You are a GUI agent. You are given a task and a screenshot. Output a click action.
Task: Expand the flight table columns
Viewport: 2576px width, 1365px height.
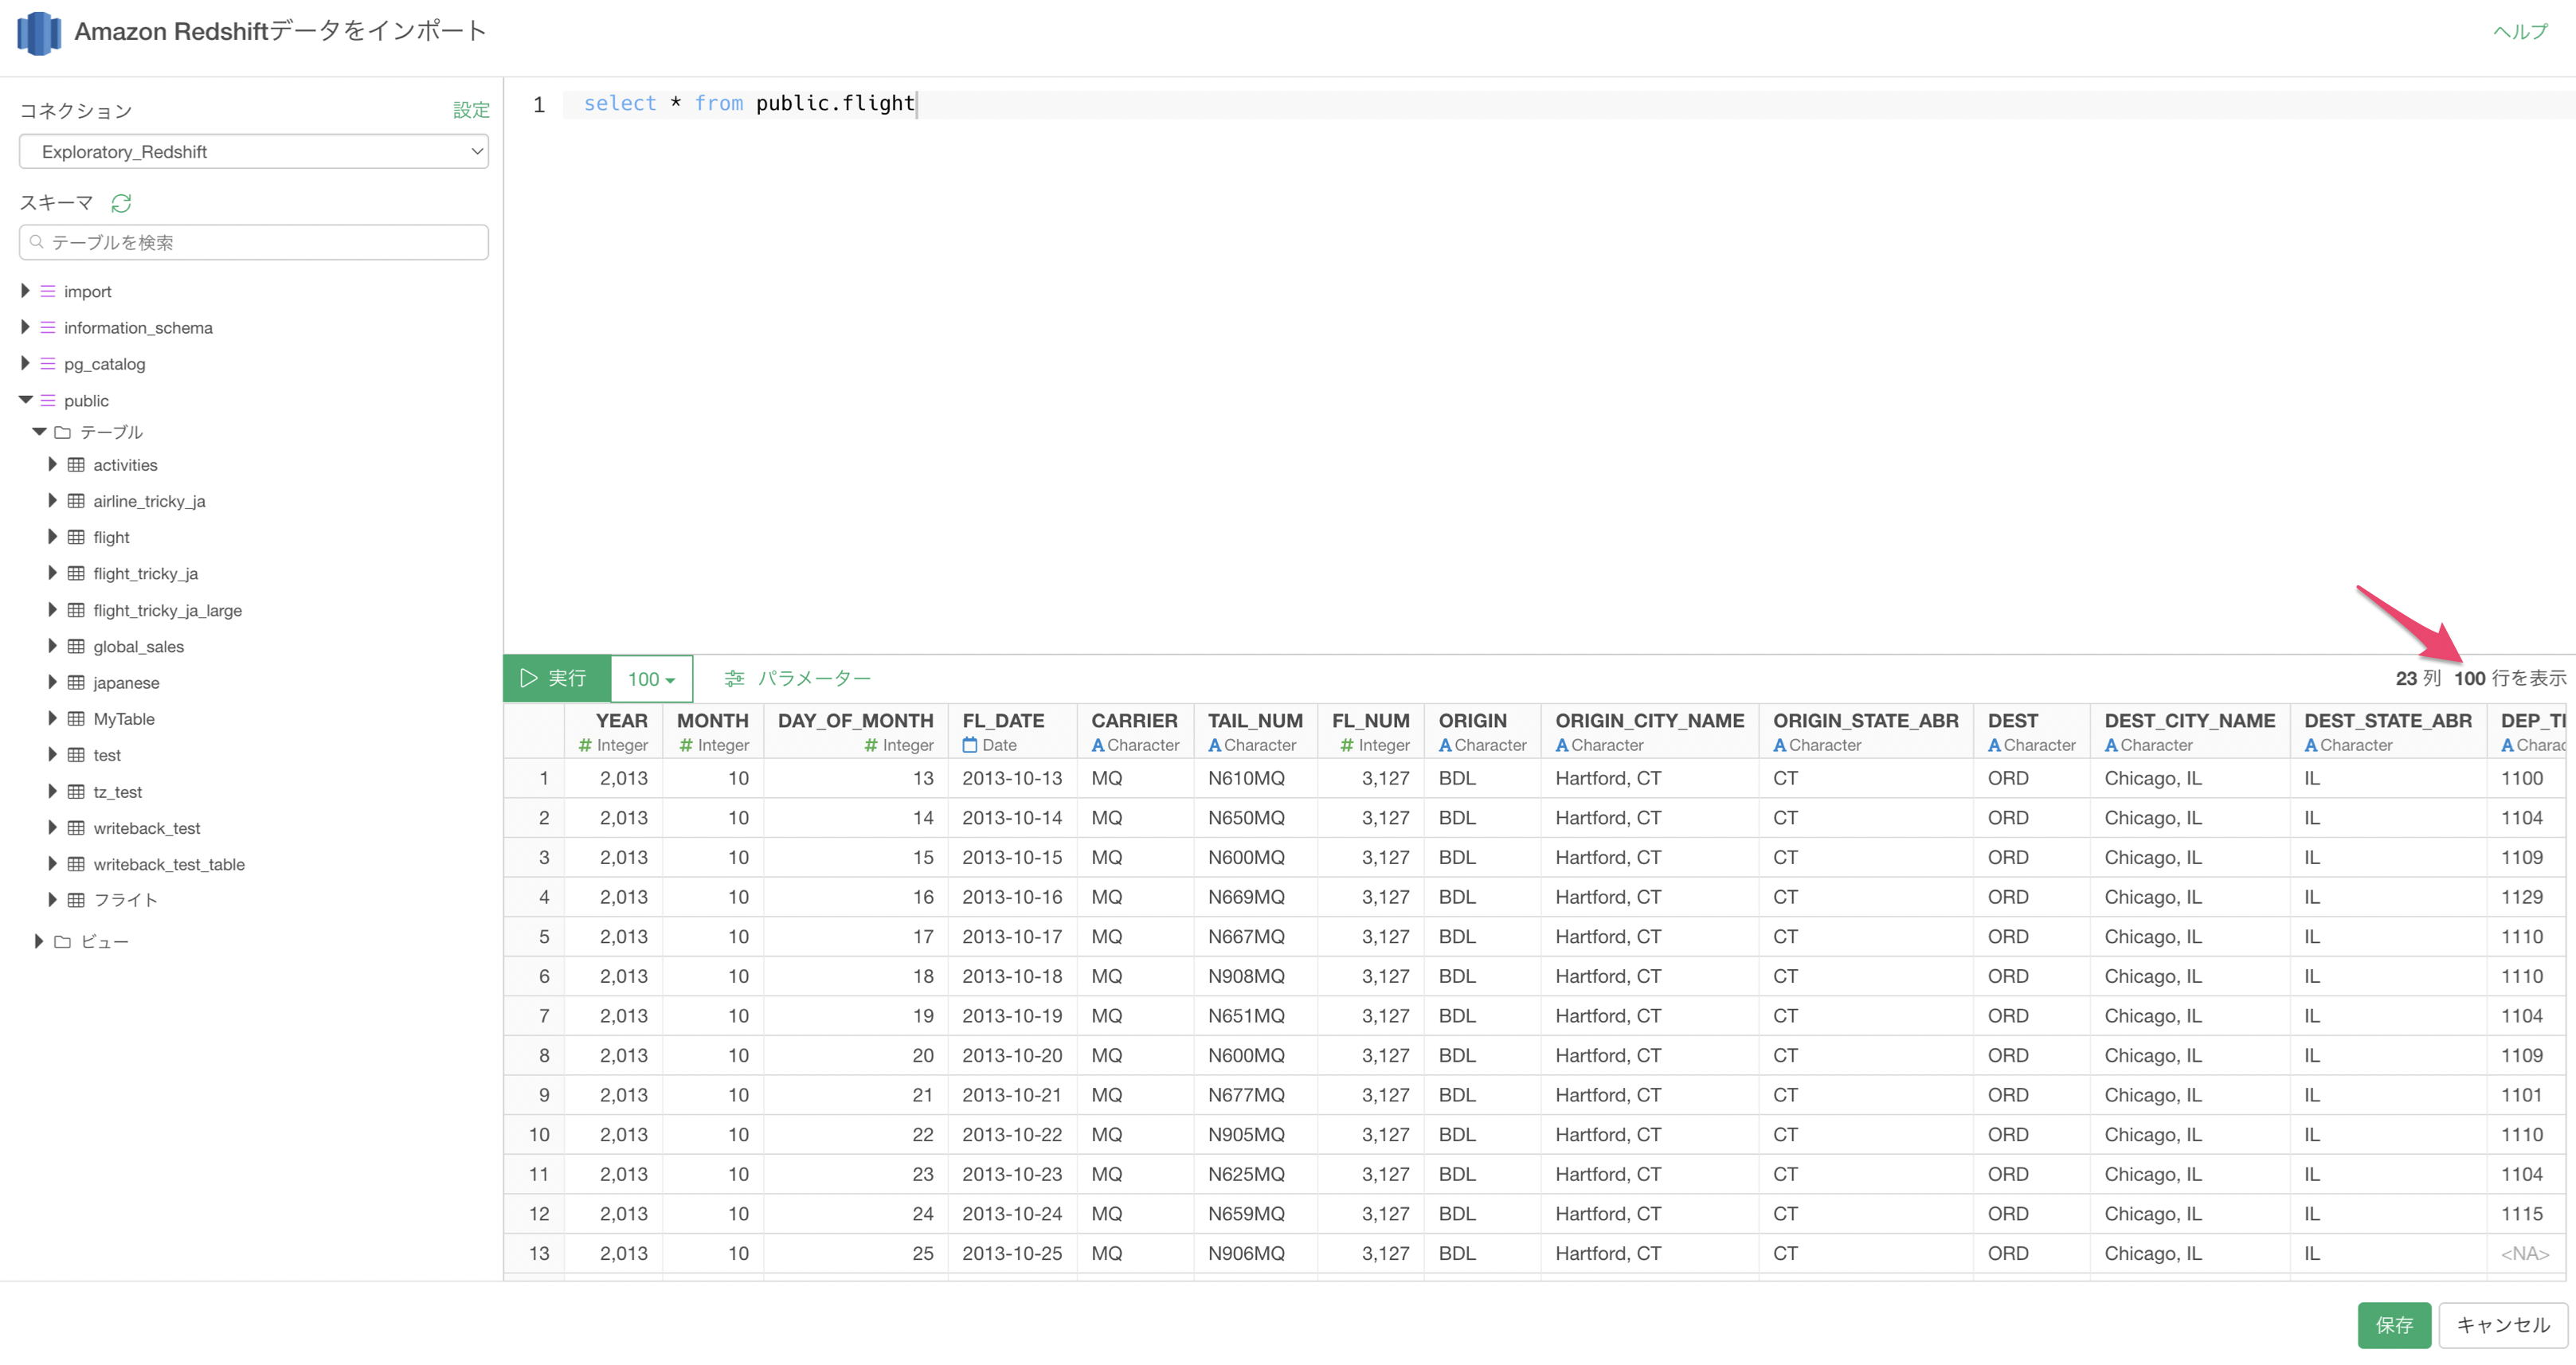(52, 537)
